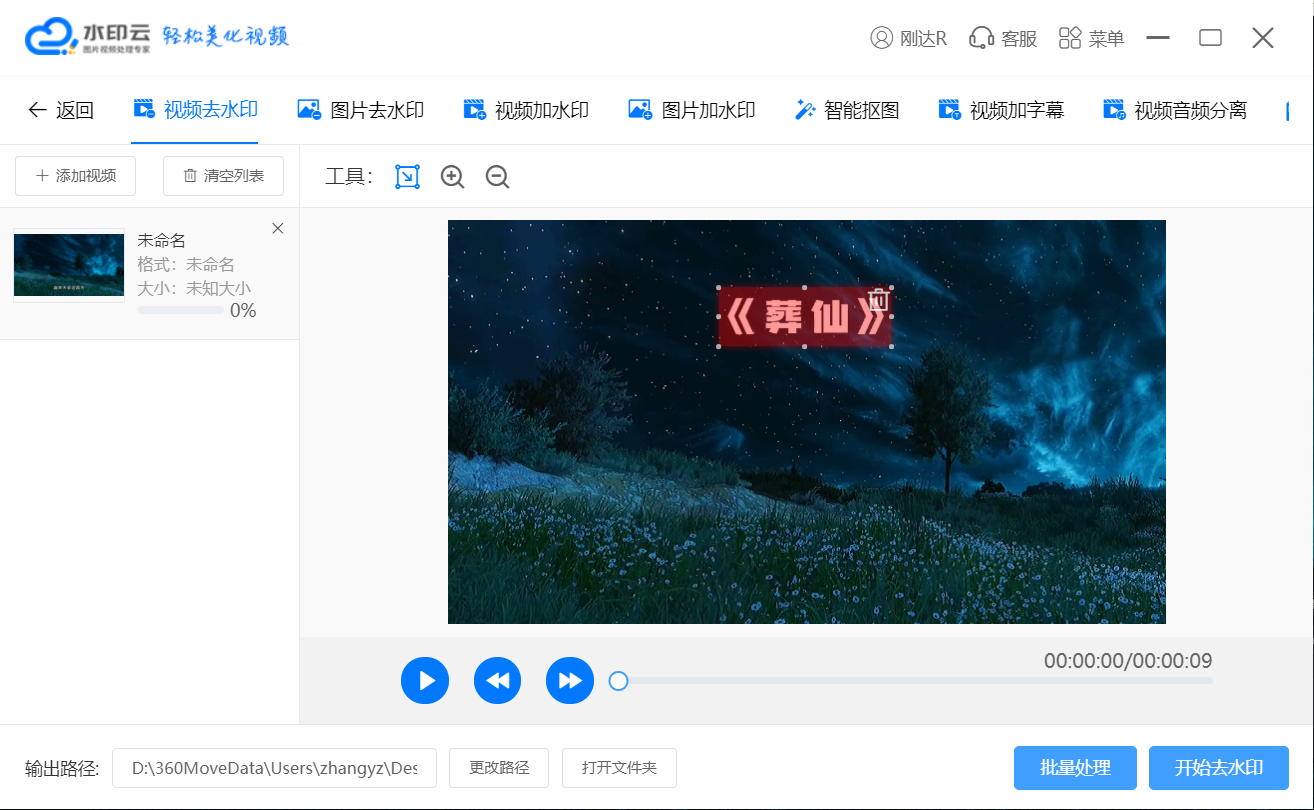The width and height of the screenshot is (1314, 810).
Task: Switch to 视频加字幕 tab
Action: tap(1001, 110)
